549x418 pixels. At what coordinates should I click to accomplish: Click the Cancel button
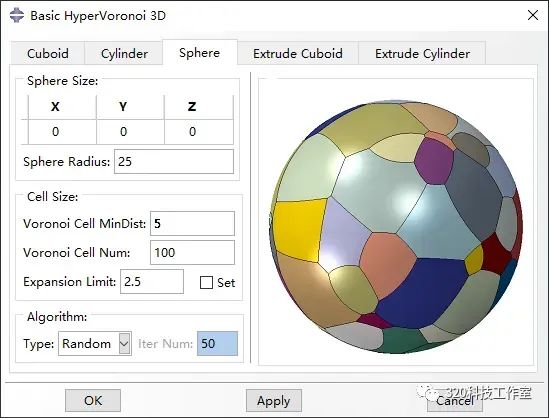(454, 400)
